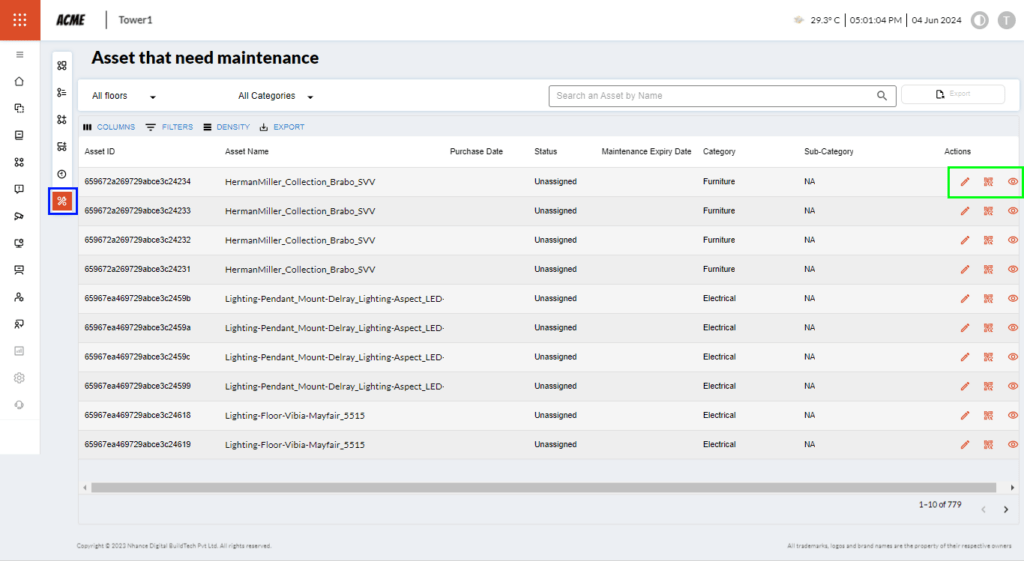View details eye icon for asset 65967ea469729abce3c24619
This screenshot has height=561, width=1024.
(1012, 444)
